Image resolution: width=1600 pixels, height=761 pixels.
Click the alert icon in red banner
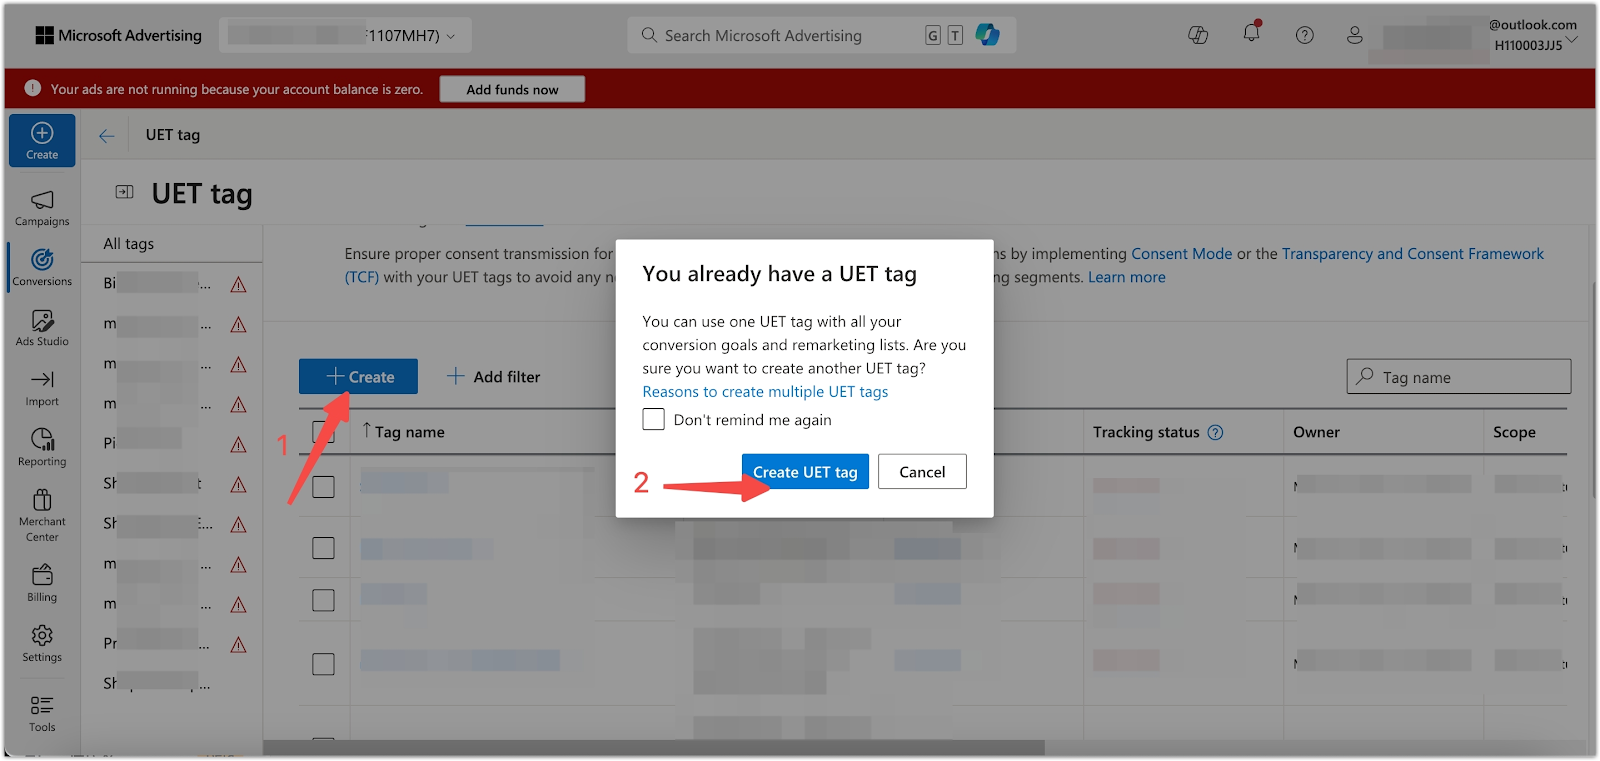coord(33,88)
